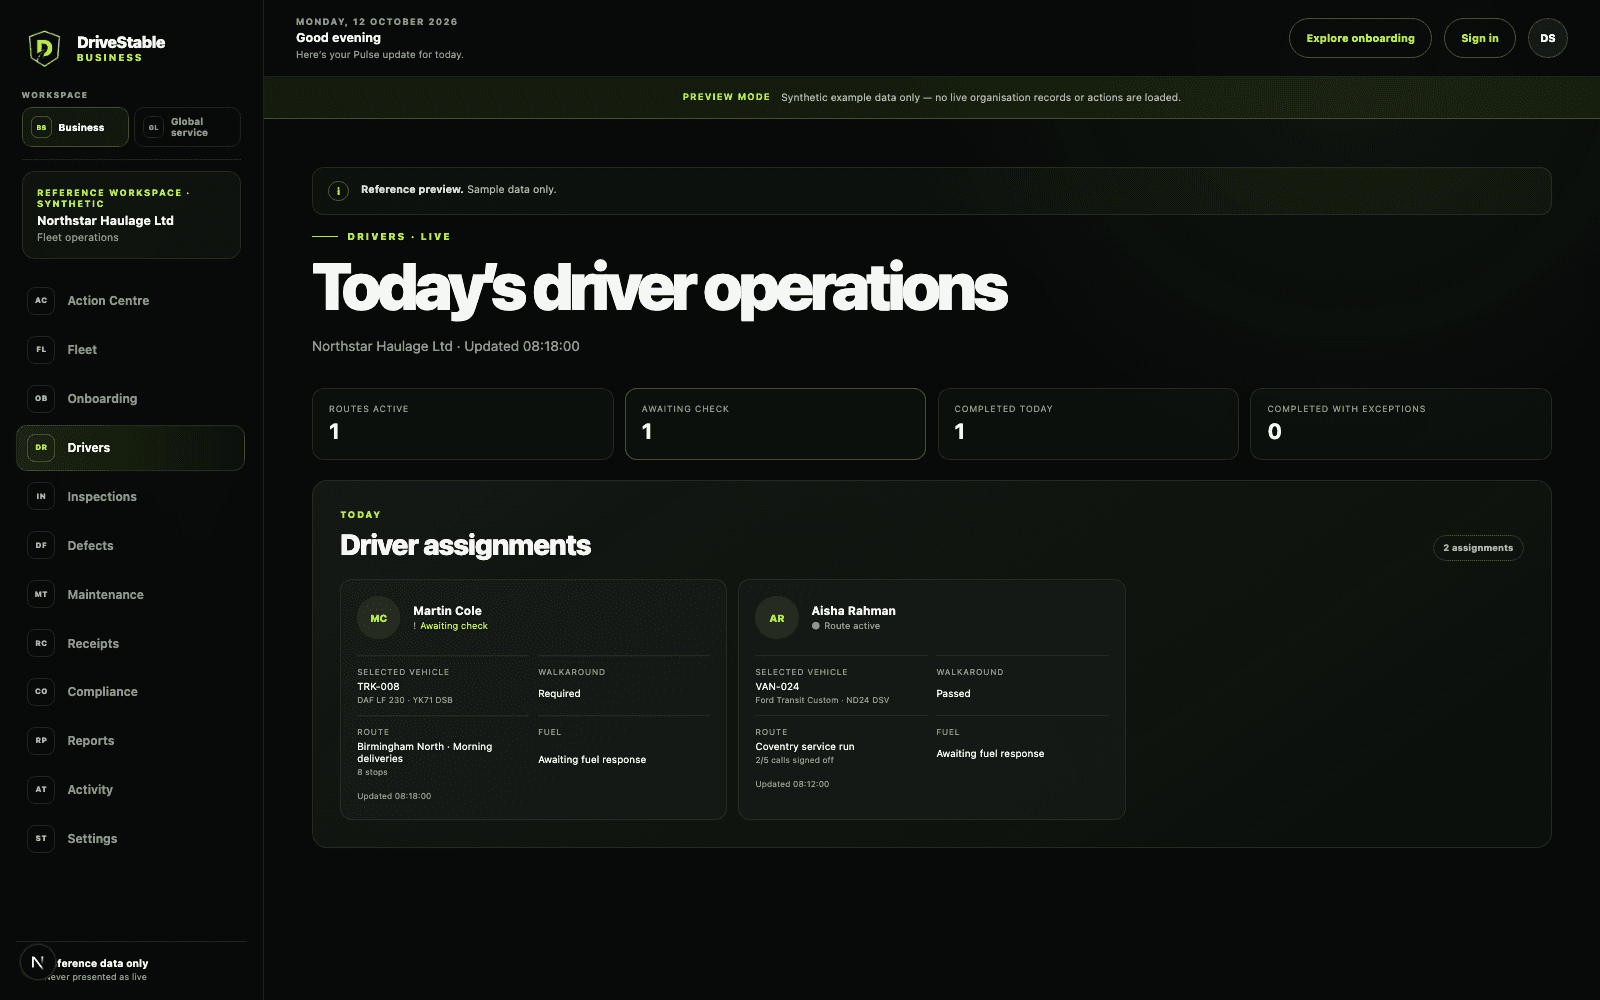Click the round N badge at sidebar bottom
Viewport: 1600px width, 1000px height.
37,962
